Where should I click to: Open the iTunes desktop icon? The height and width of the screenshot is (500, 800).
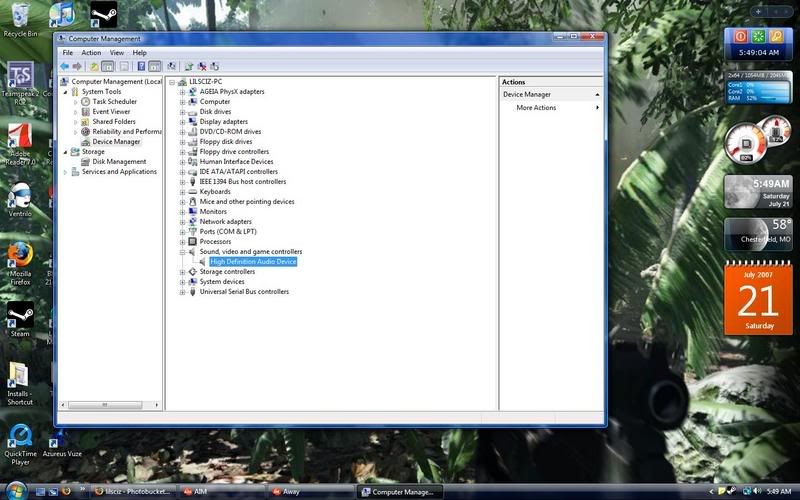62,14
